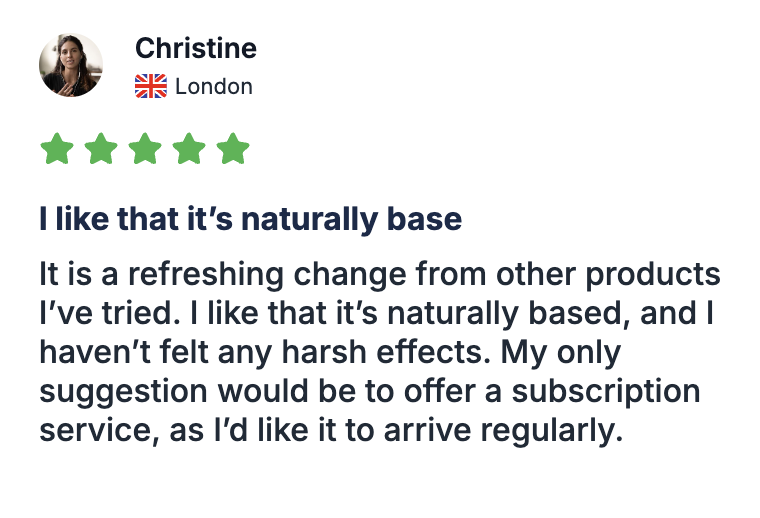
Task: Click the fourth green rating star
Action: click(189, 149)
